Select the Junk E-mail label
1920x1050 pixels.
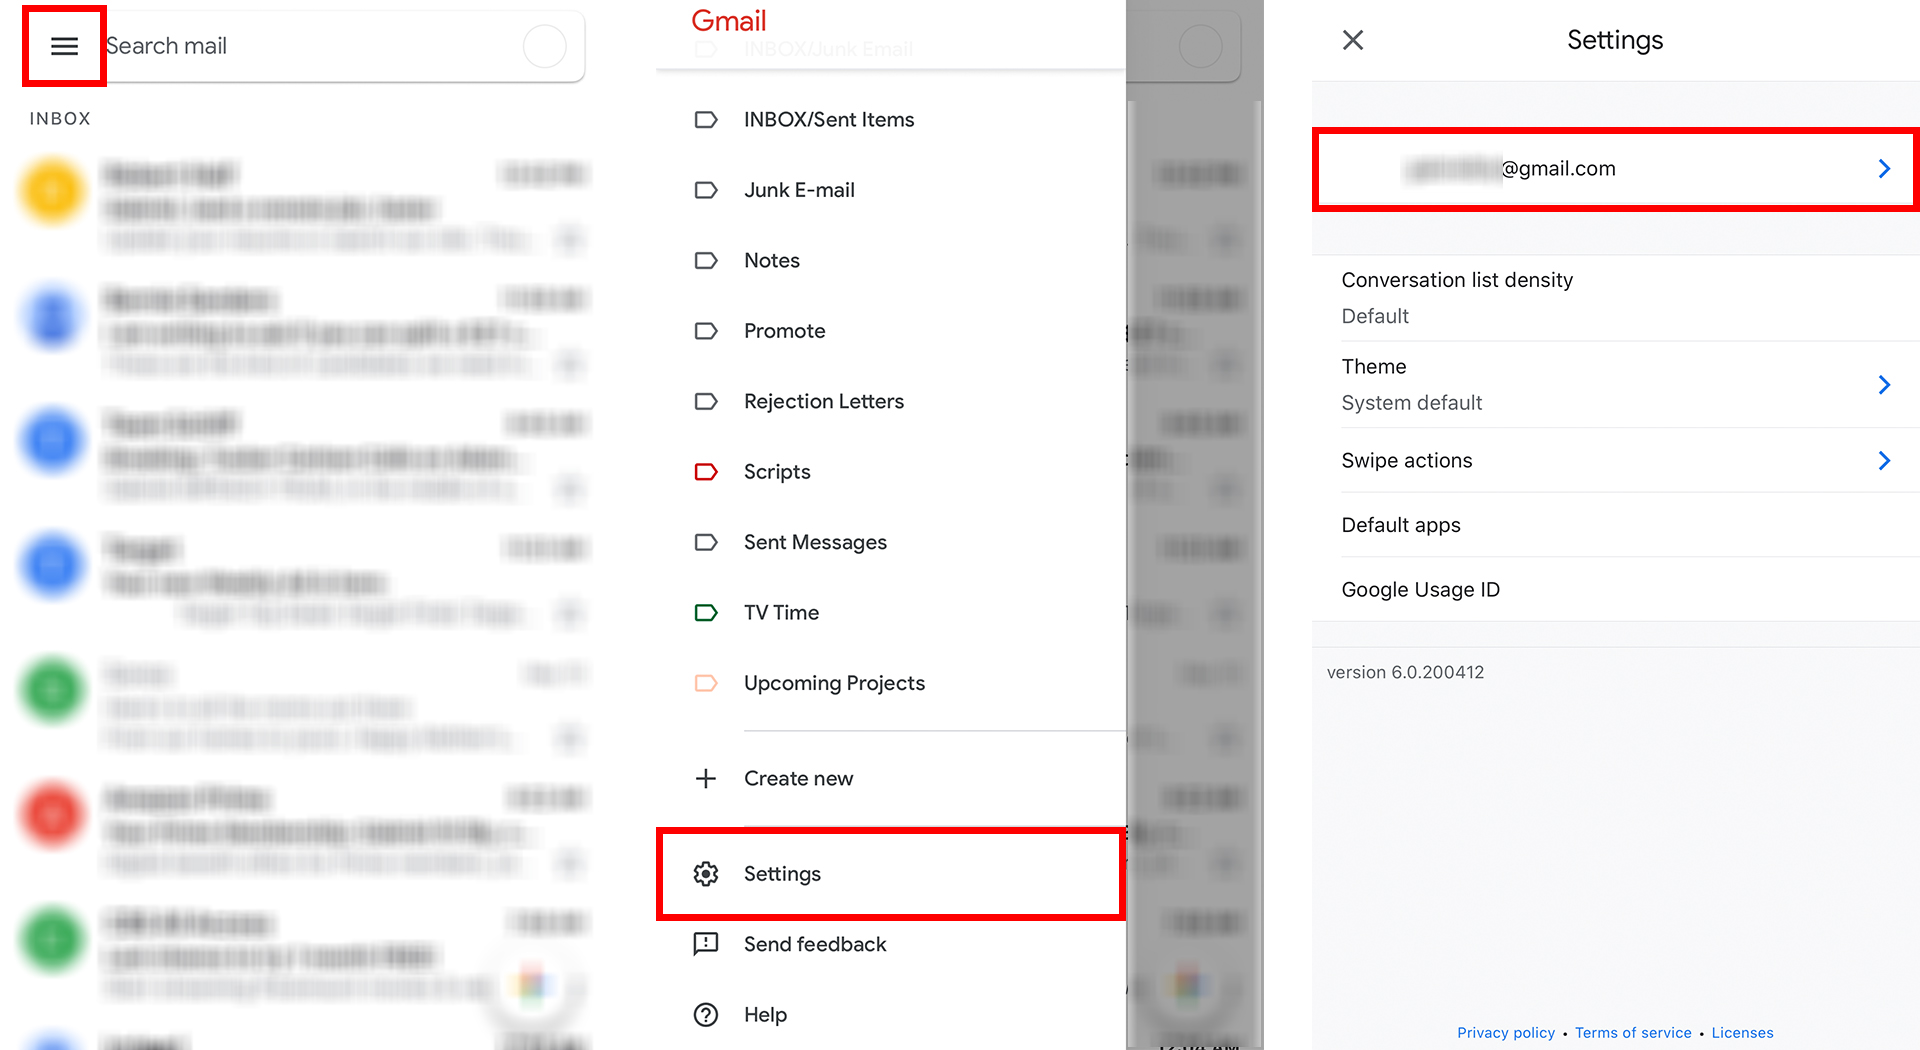(799, 190)
